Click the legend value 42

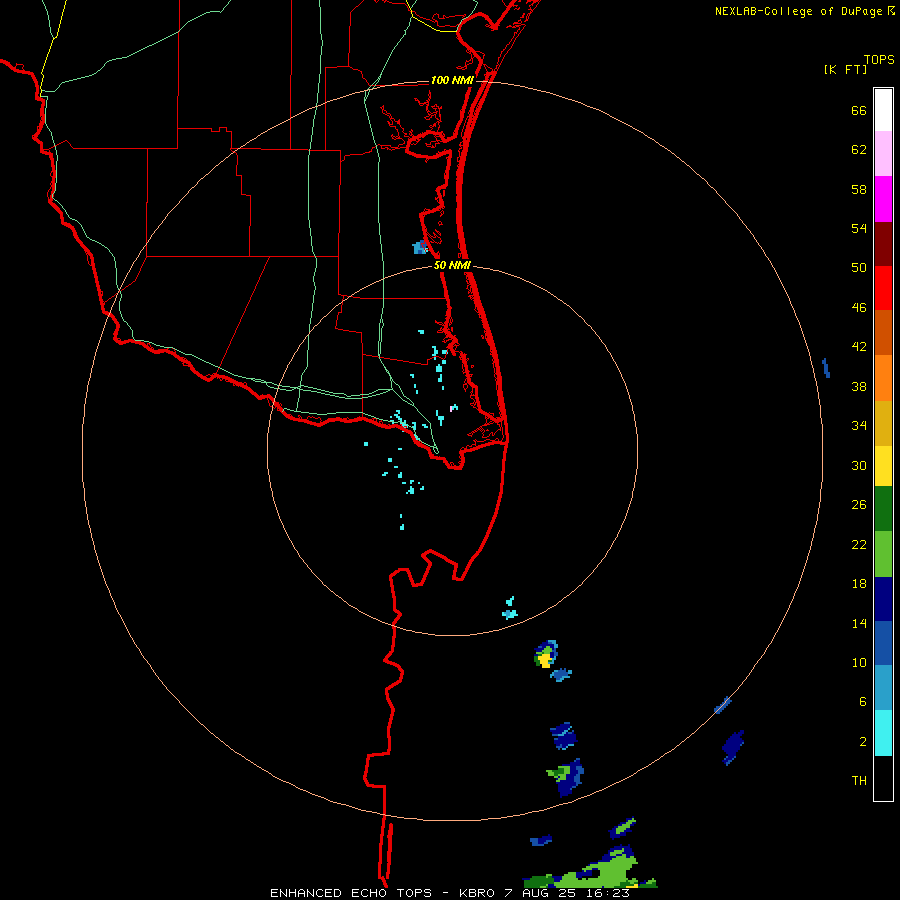[859, 347]
